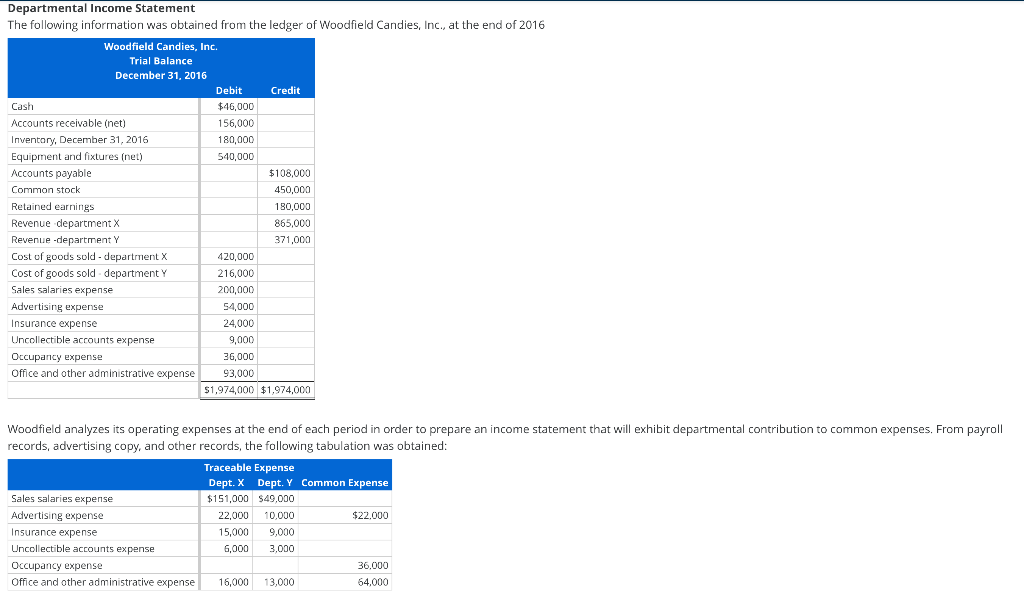This screenshot has height=595, width=1024.
Task: Select the 'Common stock' row label
Action: tap(46, 190)
